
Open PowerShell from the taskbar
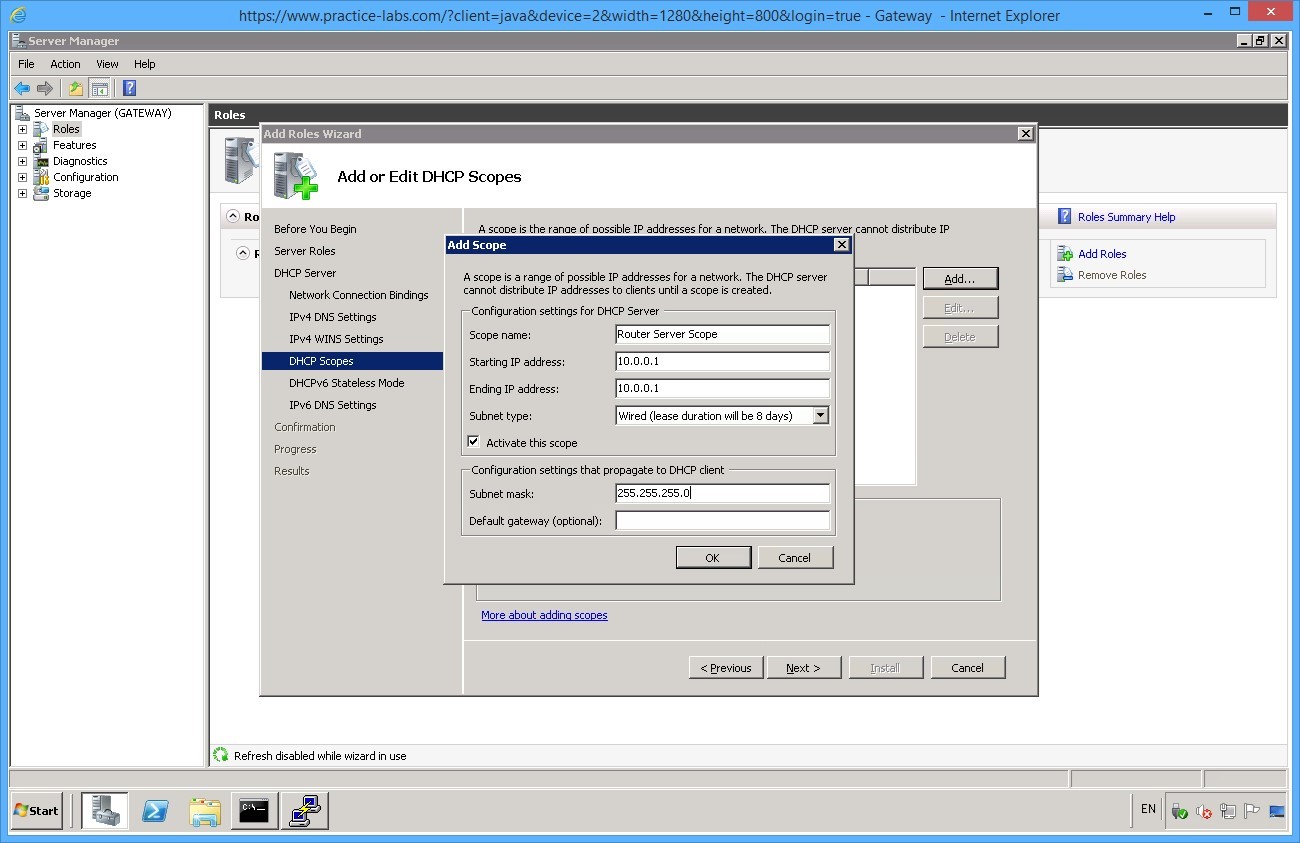(155, 811)
